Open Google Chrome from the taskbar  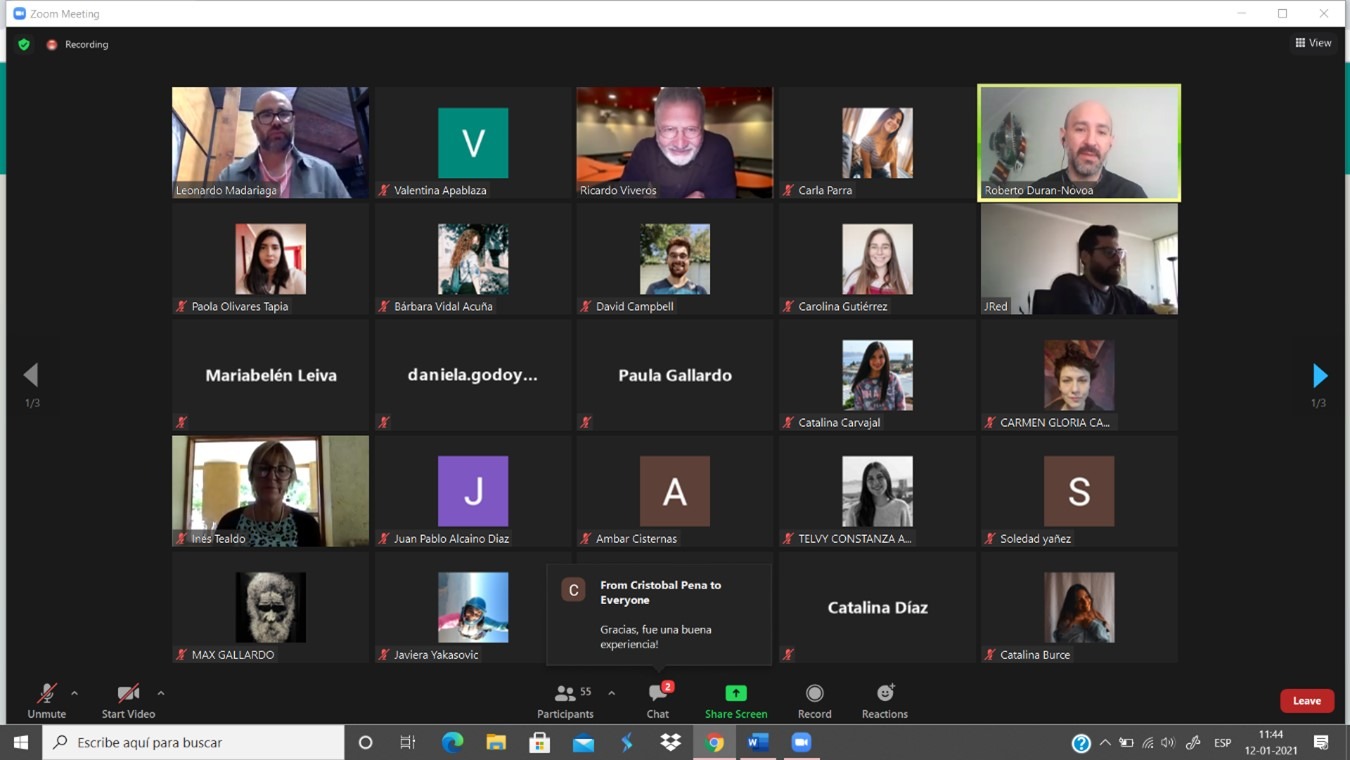tap(714, 742)
